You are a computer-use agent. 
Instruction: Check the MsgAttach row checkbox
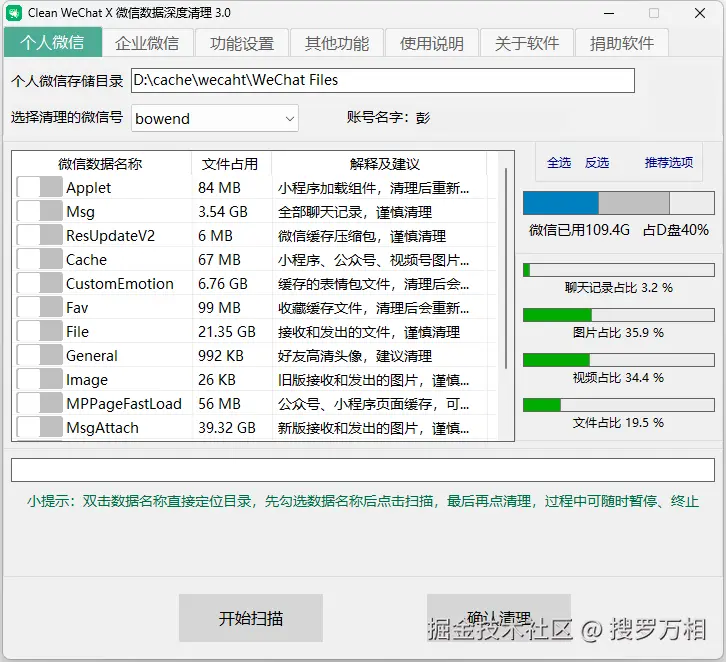click(x=39, y=427)
